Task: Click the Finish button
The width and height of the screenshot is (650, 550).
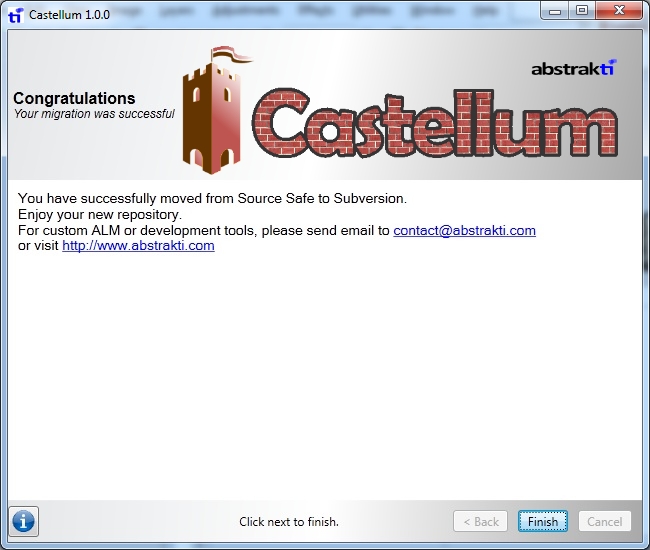Action: [543, 521]
